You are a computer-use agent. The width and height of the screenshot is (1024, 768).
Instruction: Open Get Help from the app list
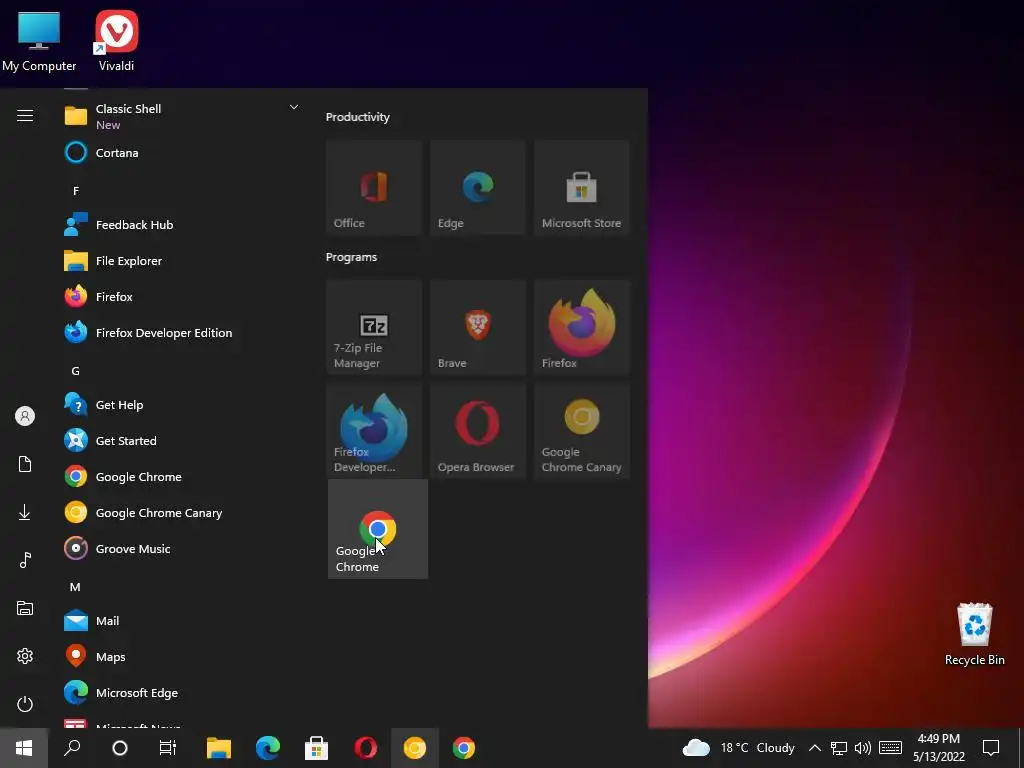click(x=182, y=405)
